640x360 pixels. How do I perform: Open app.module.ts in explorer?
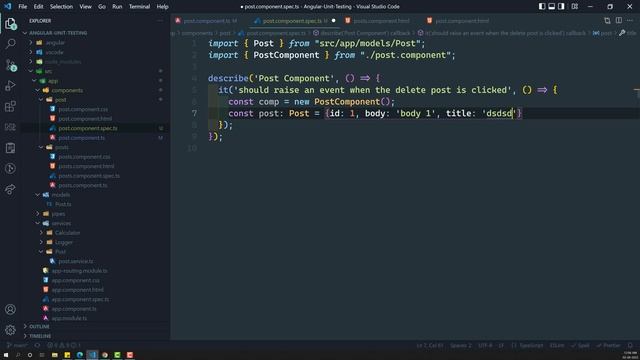point(69,318)
